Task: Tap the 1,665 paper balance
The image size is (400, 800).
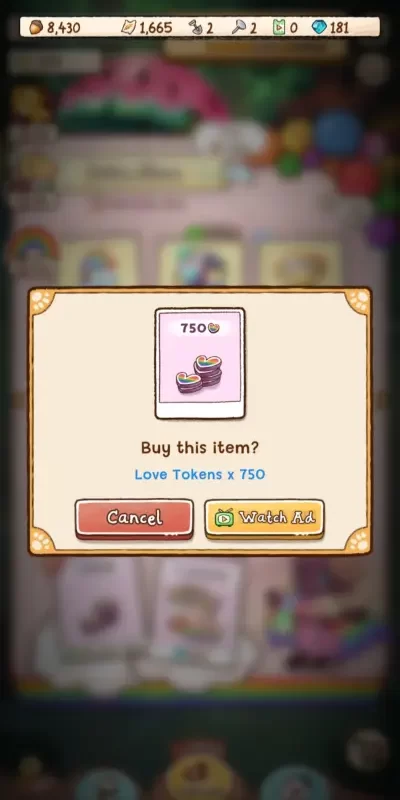Action: [x=156, y=28]
